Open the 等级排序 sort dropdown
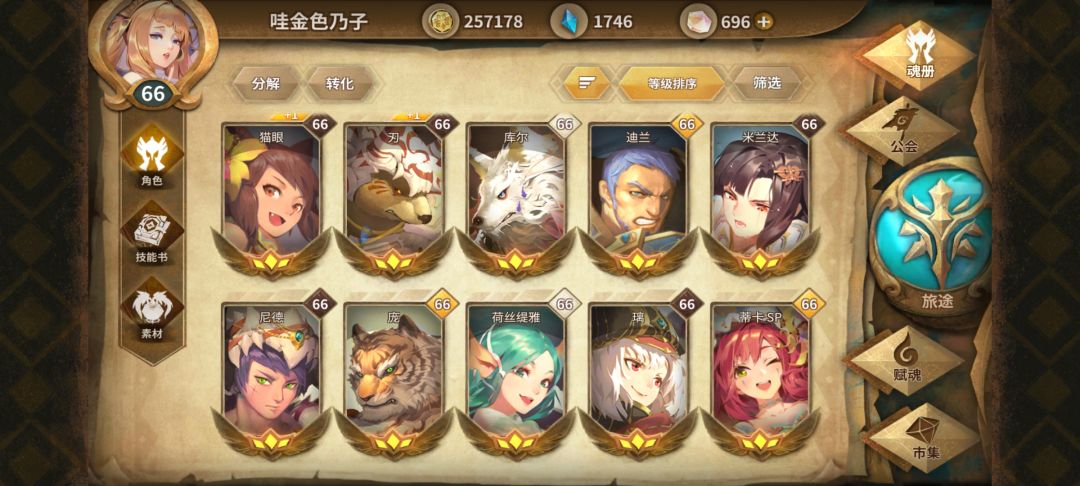The width and height of the screenshot is (1080, 486). click(x=672, y=84)
